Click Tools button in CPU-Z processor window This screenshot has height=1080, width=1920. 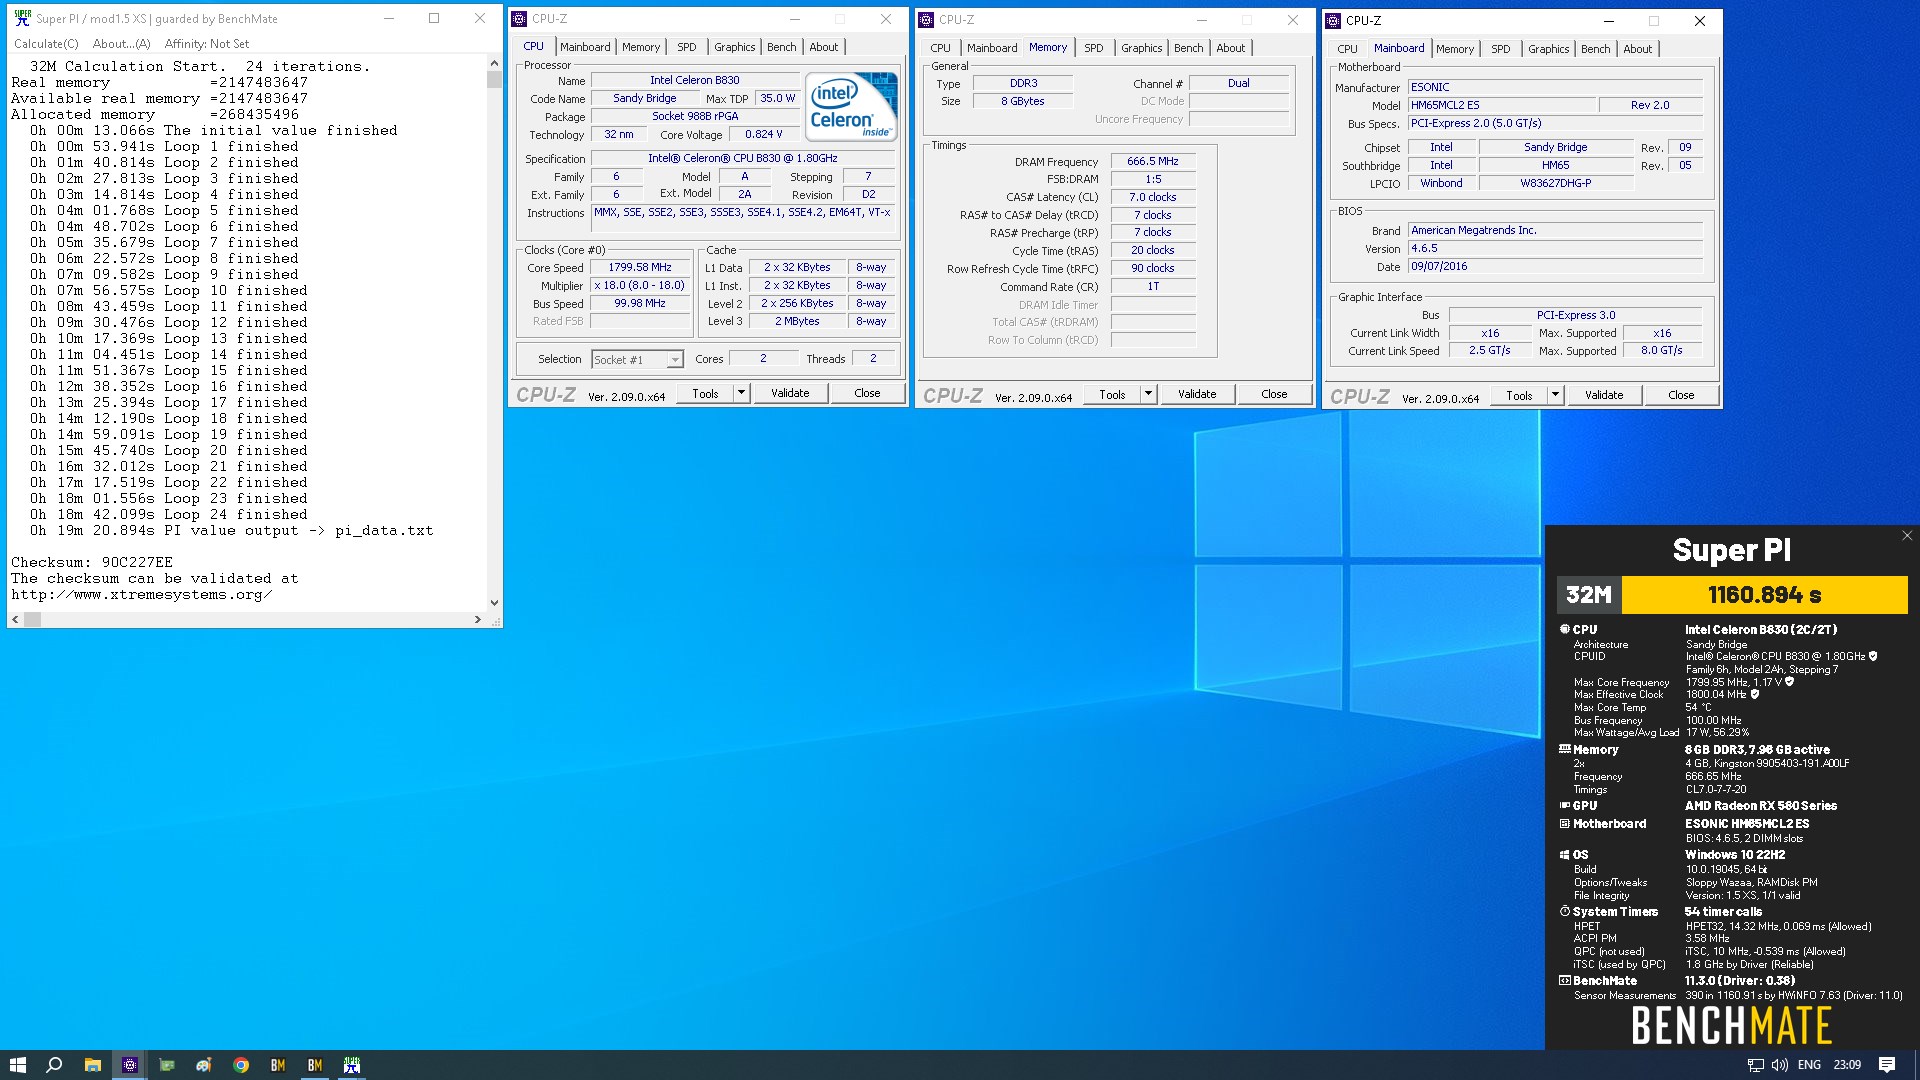tap(705, 393)
